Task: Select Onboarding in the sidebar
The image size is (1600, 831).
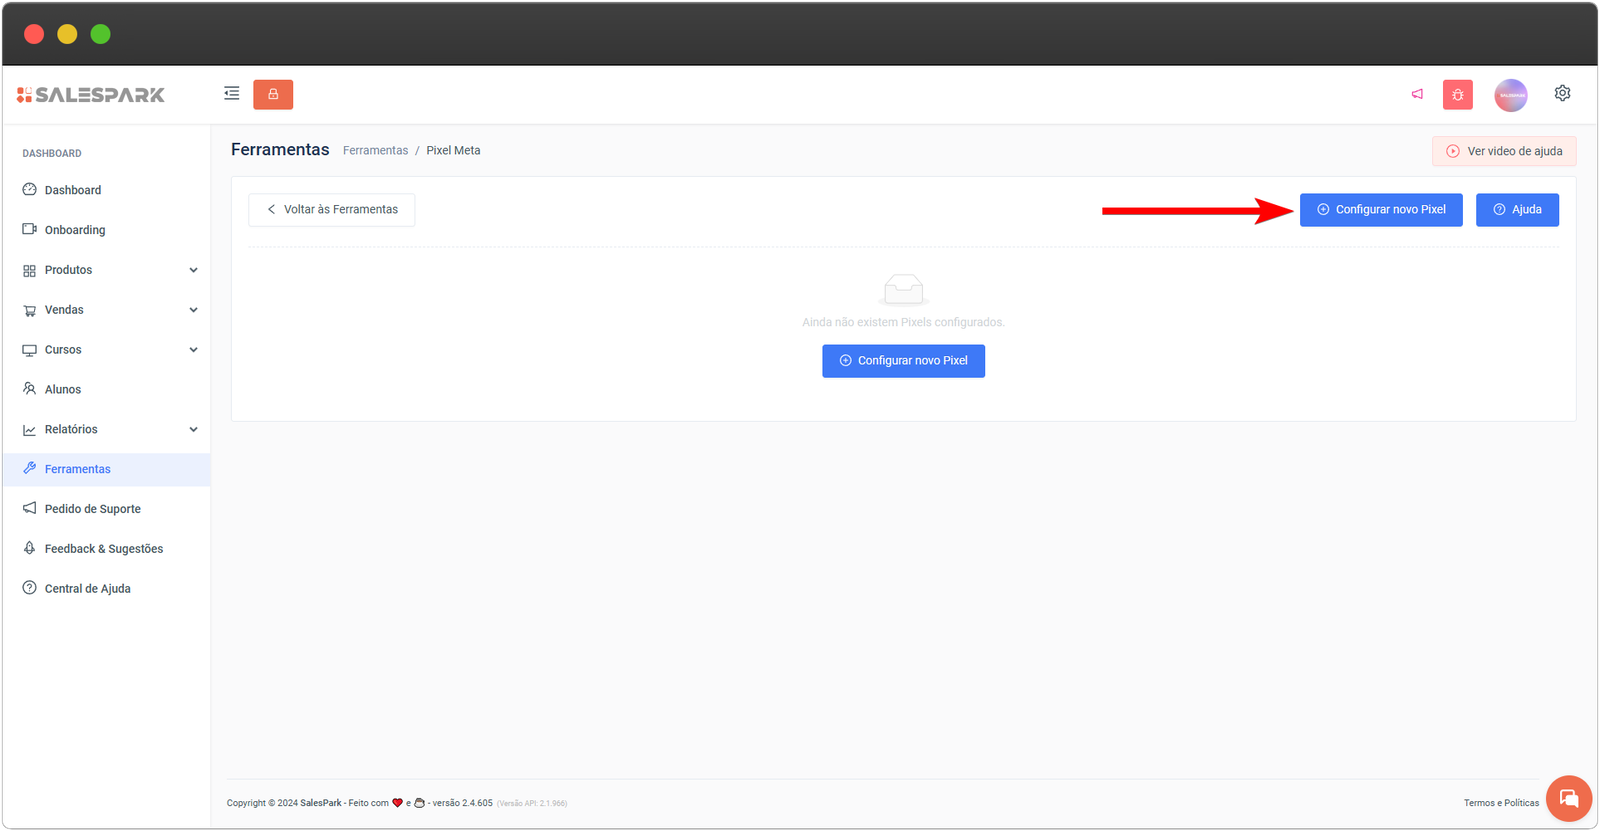Action: [x=74, y=230]
